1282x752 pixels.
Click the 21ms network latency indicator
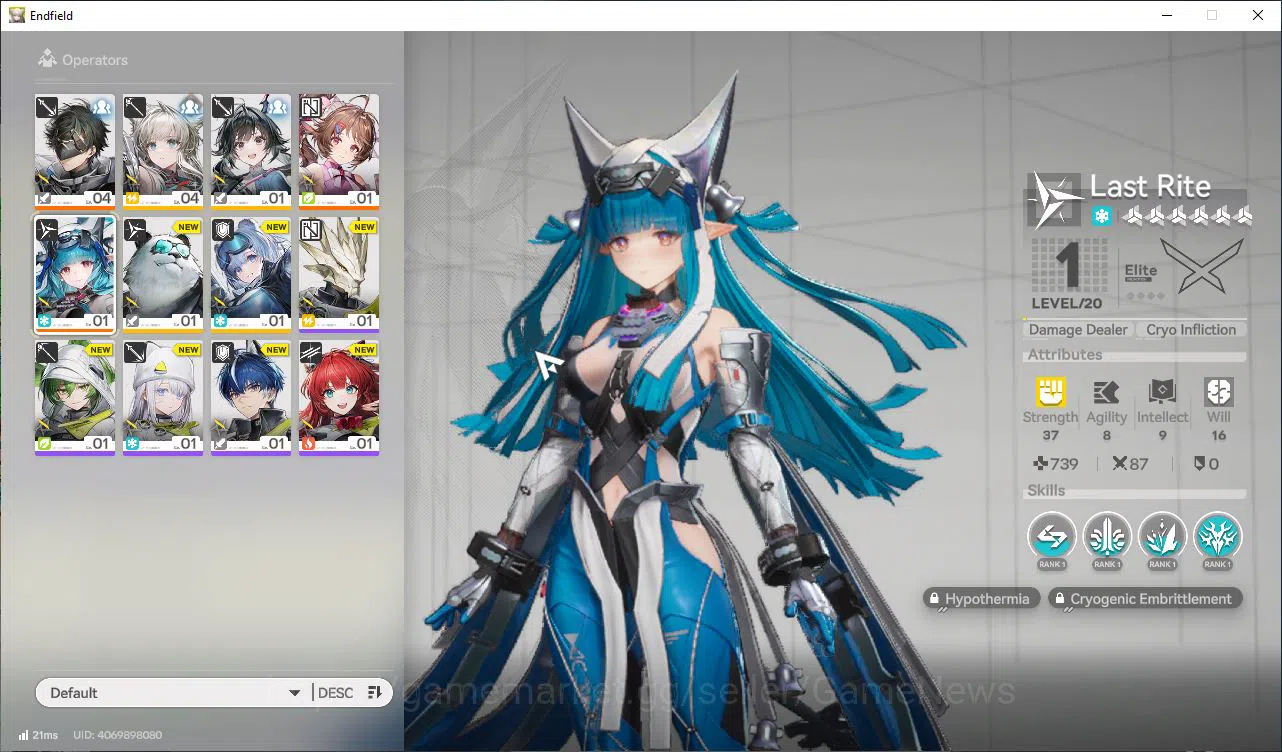(x=38, y=735)
